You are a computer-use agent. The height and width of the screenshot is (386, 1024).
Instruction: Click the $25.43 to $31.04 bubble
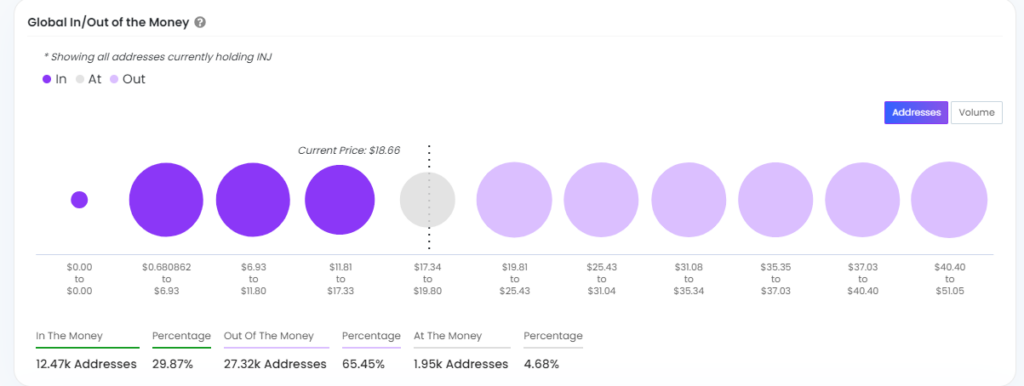601,200
